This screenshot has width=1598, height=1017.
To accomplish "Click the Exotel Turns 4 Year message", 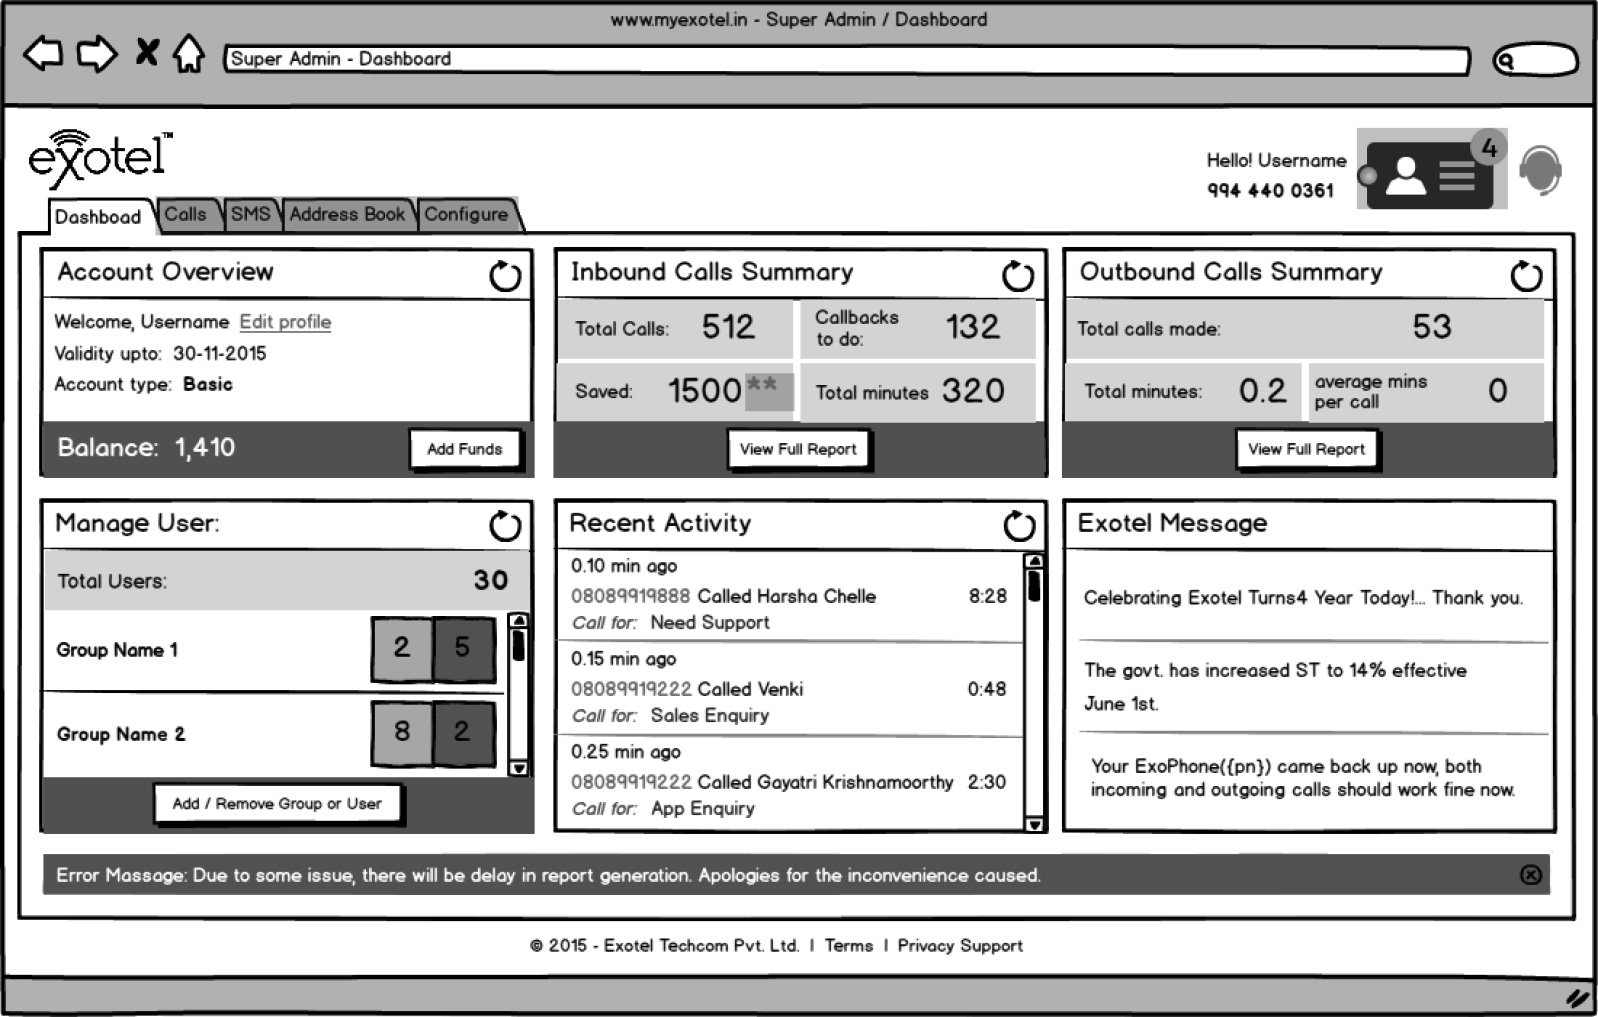I will coord(1303,598).
